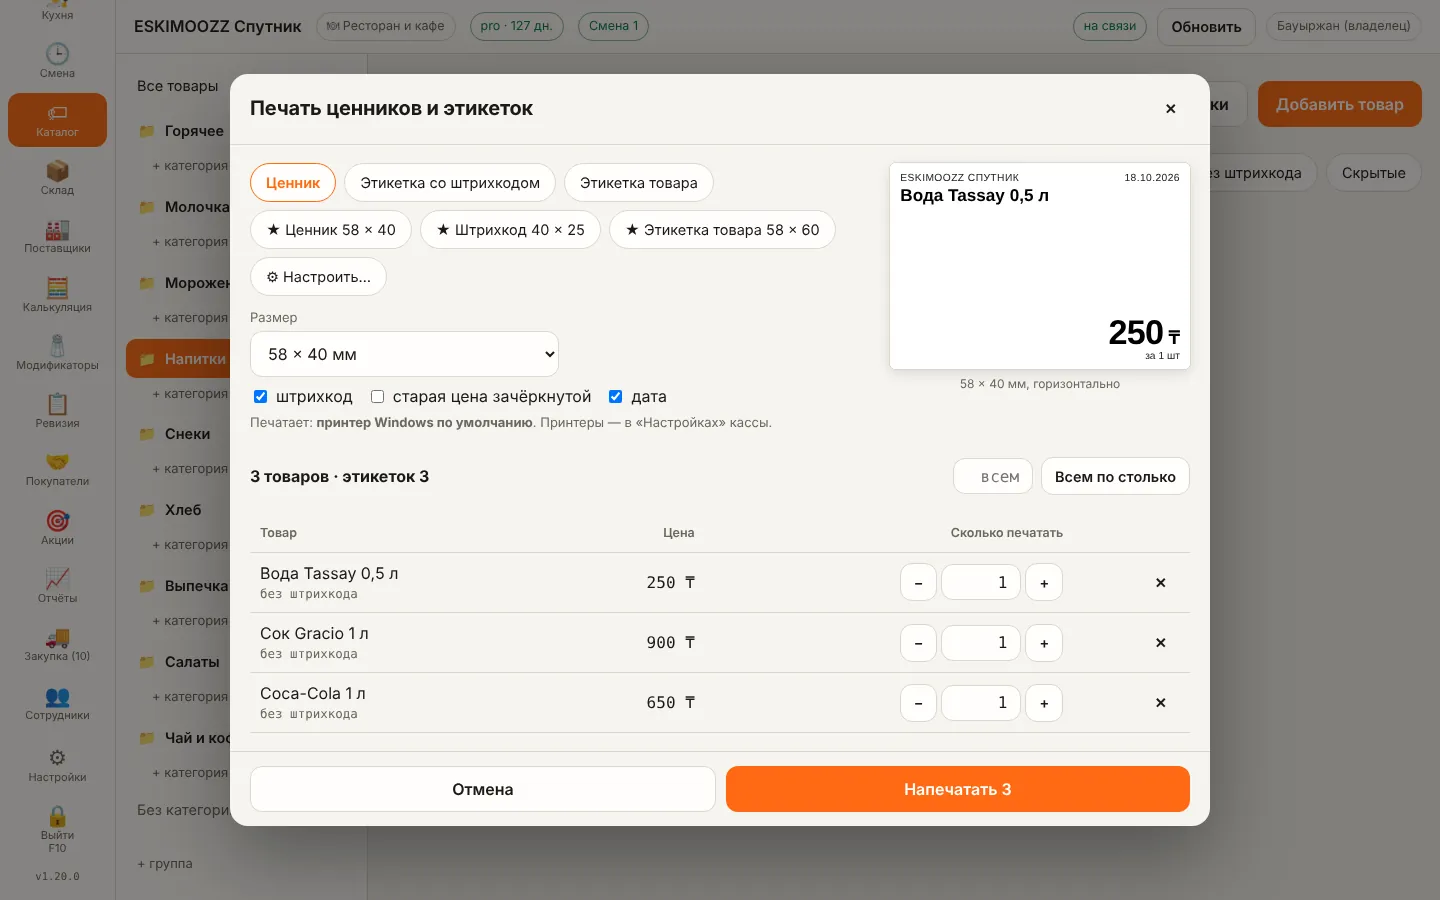Close the print labels dialog
The height and width of the screenshot is (900, 1440).
pyautogui.click(x=1170, y=108)
